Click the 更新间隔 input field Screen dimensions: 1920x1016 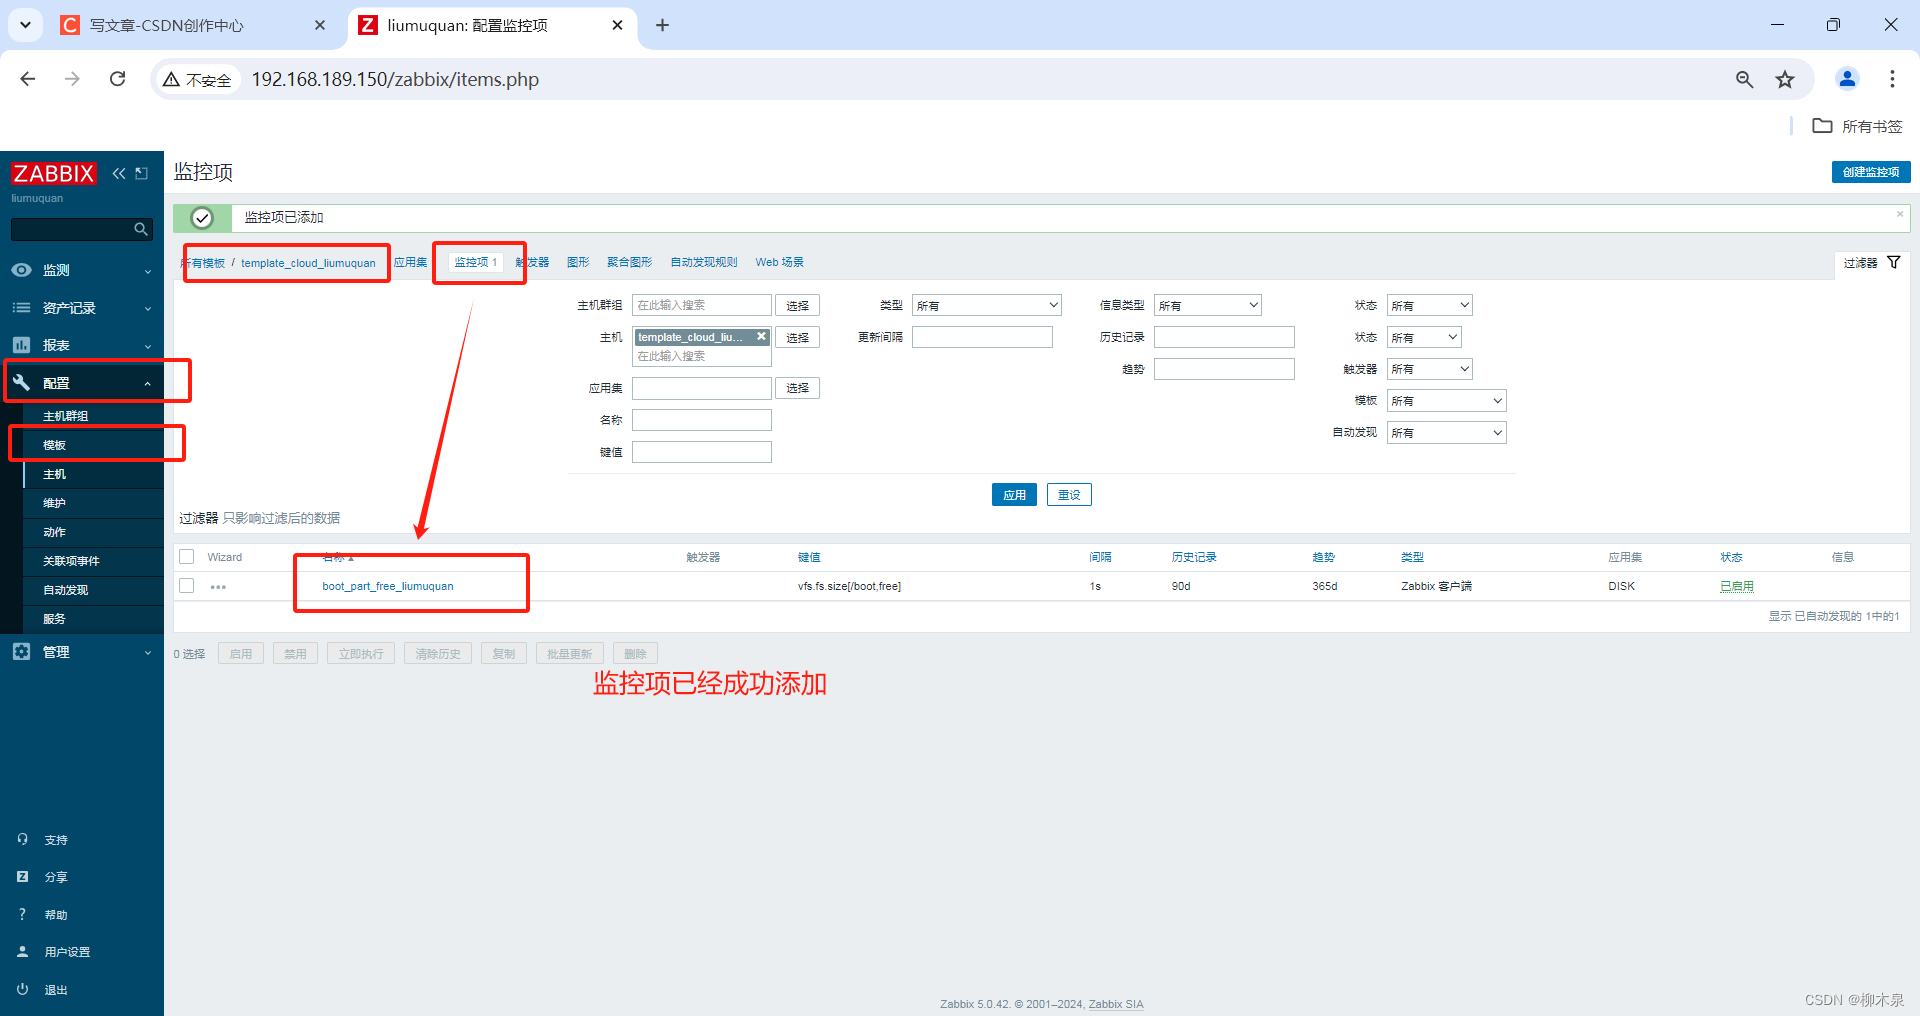pyautogui.click(x=982, y=337)
